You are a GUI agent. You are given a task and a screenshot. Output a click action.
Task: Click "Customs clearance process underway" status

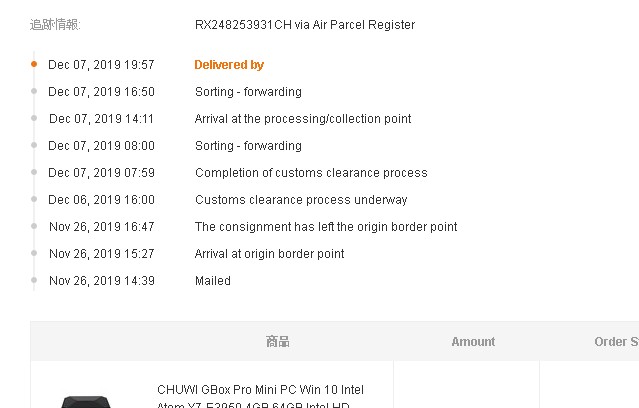301,200
